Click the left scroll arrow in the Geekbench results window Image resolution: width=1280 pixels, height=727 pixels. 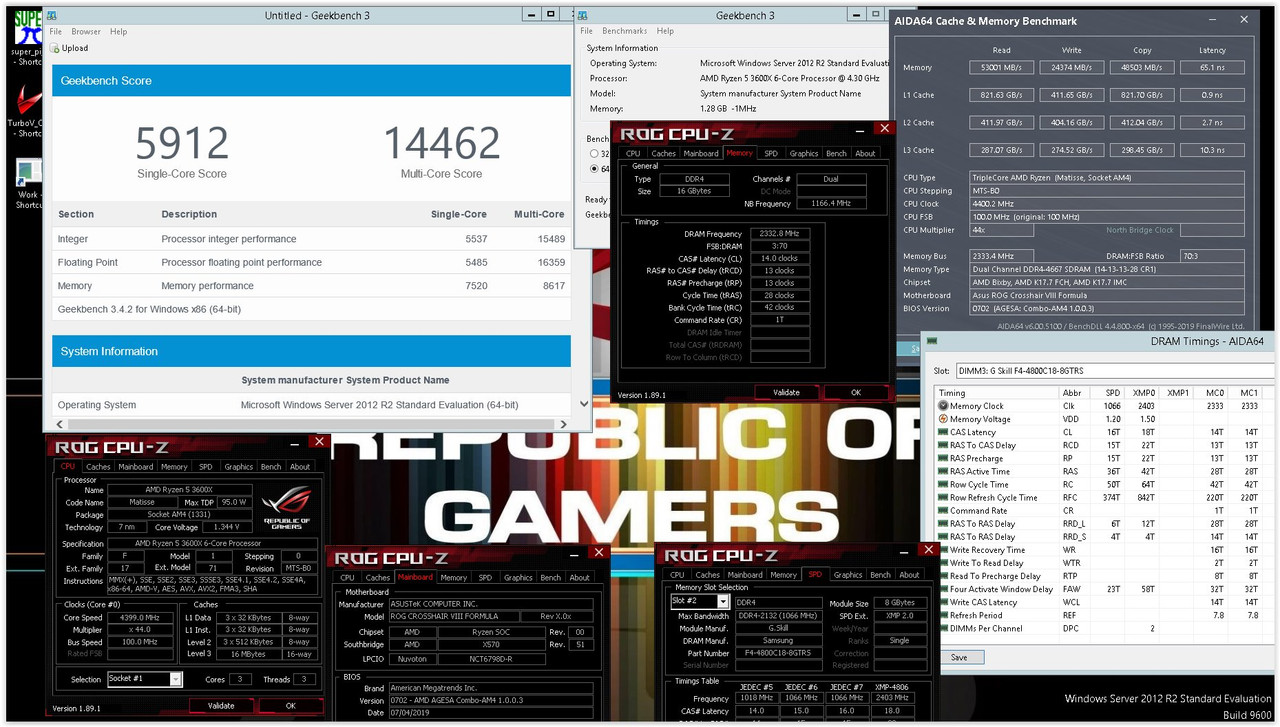click(x=61, y=424)
